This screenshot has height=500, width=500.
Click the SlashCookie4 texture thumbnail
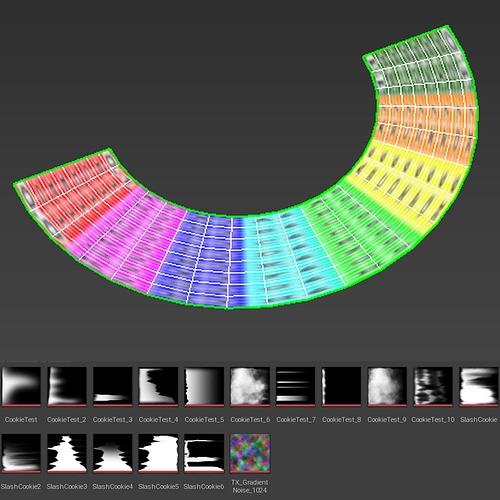[113, 454]
